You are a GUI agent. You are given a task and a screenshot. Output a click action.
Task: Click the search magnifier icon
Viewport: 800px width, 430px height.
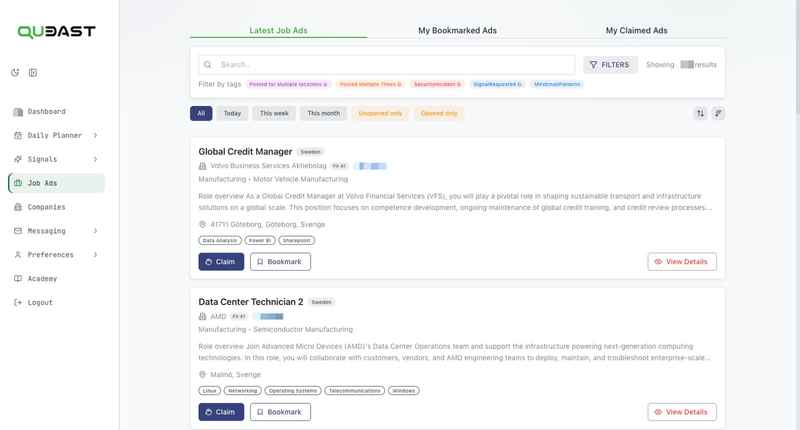208,65
